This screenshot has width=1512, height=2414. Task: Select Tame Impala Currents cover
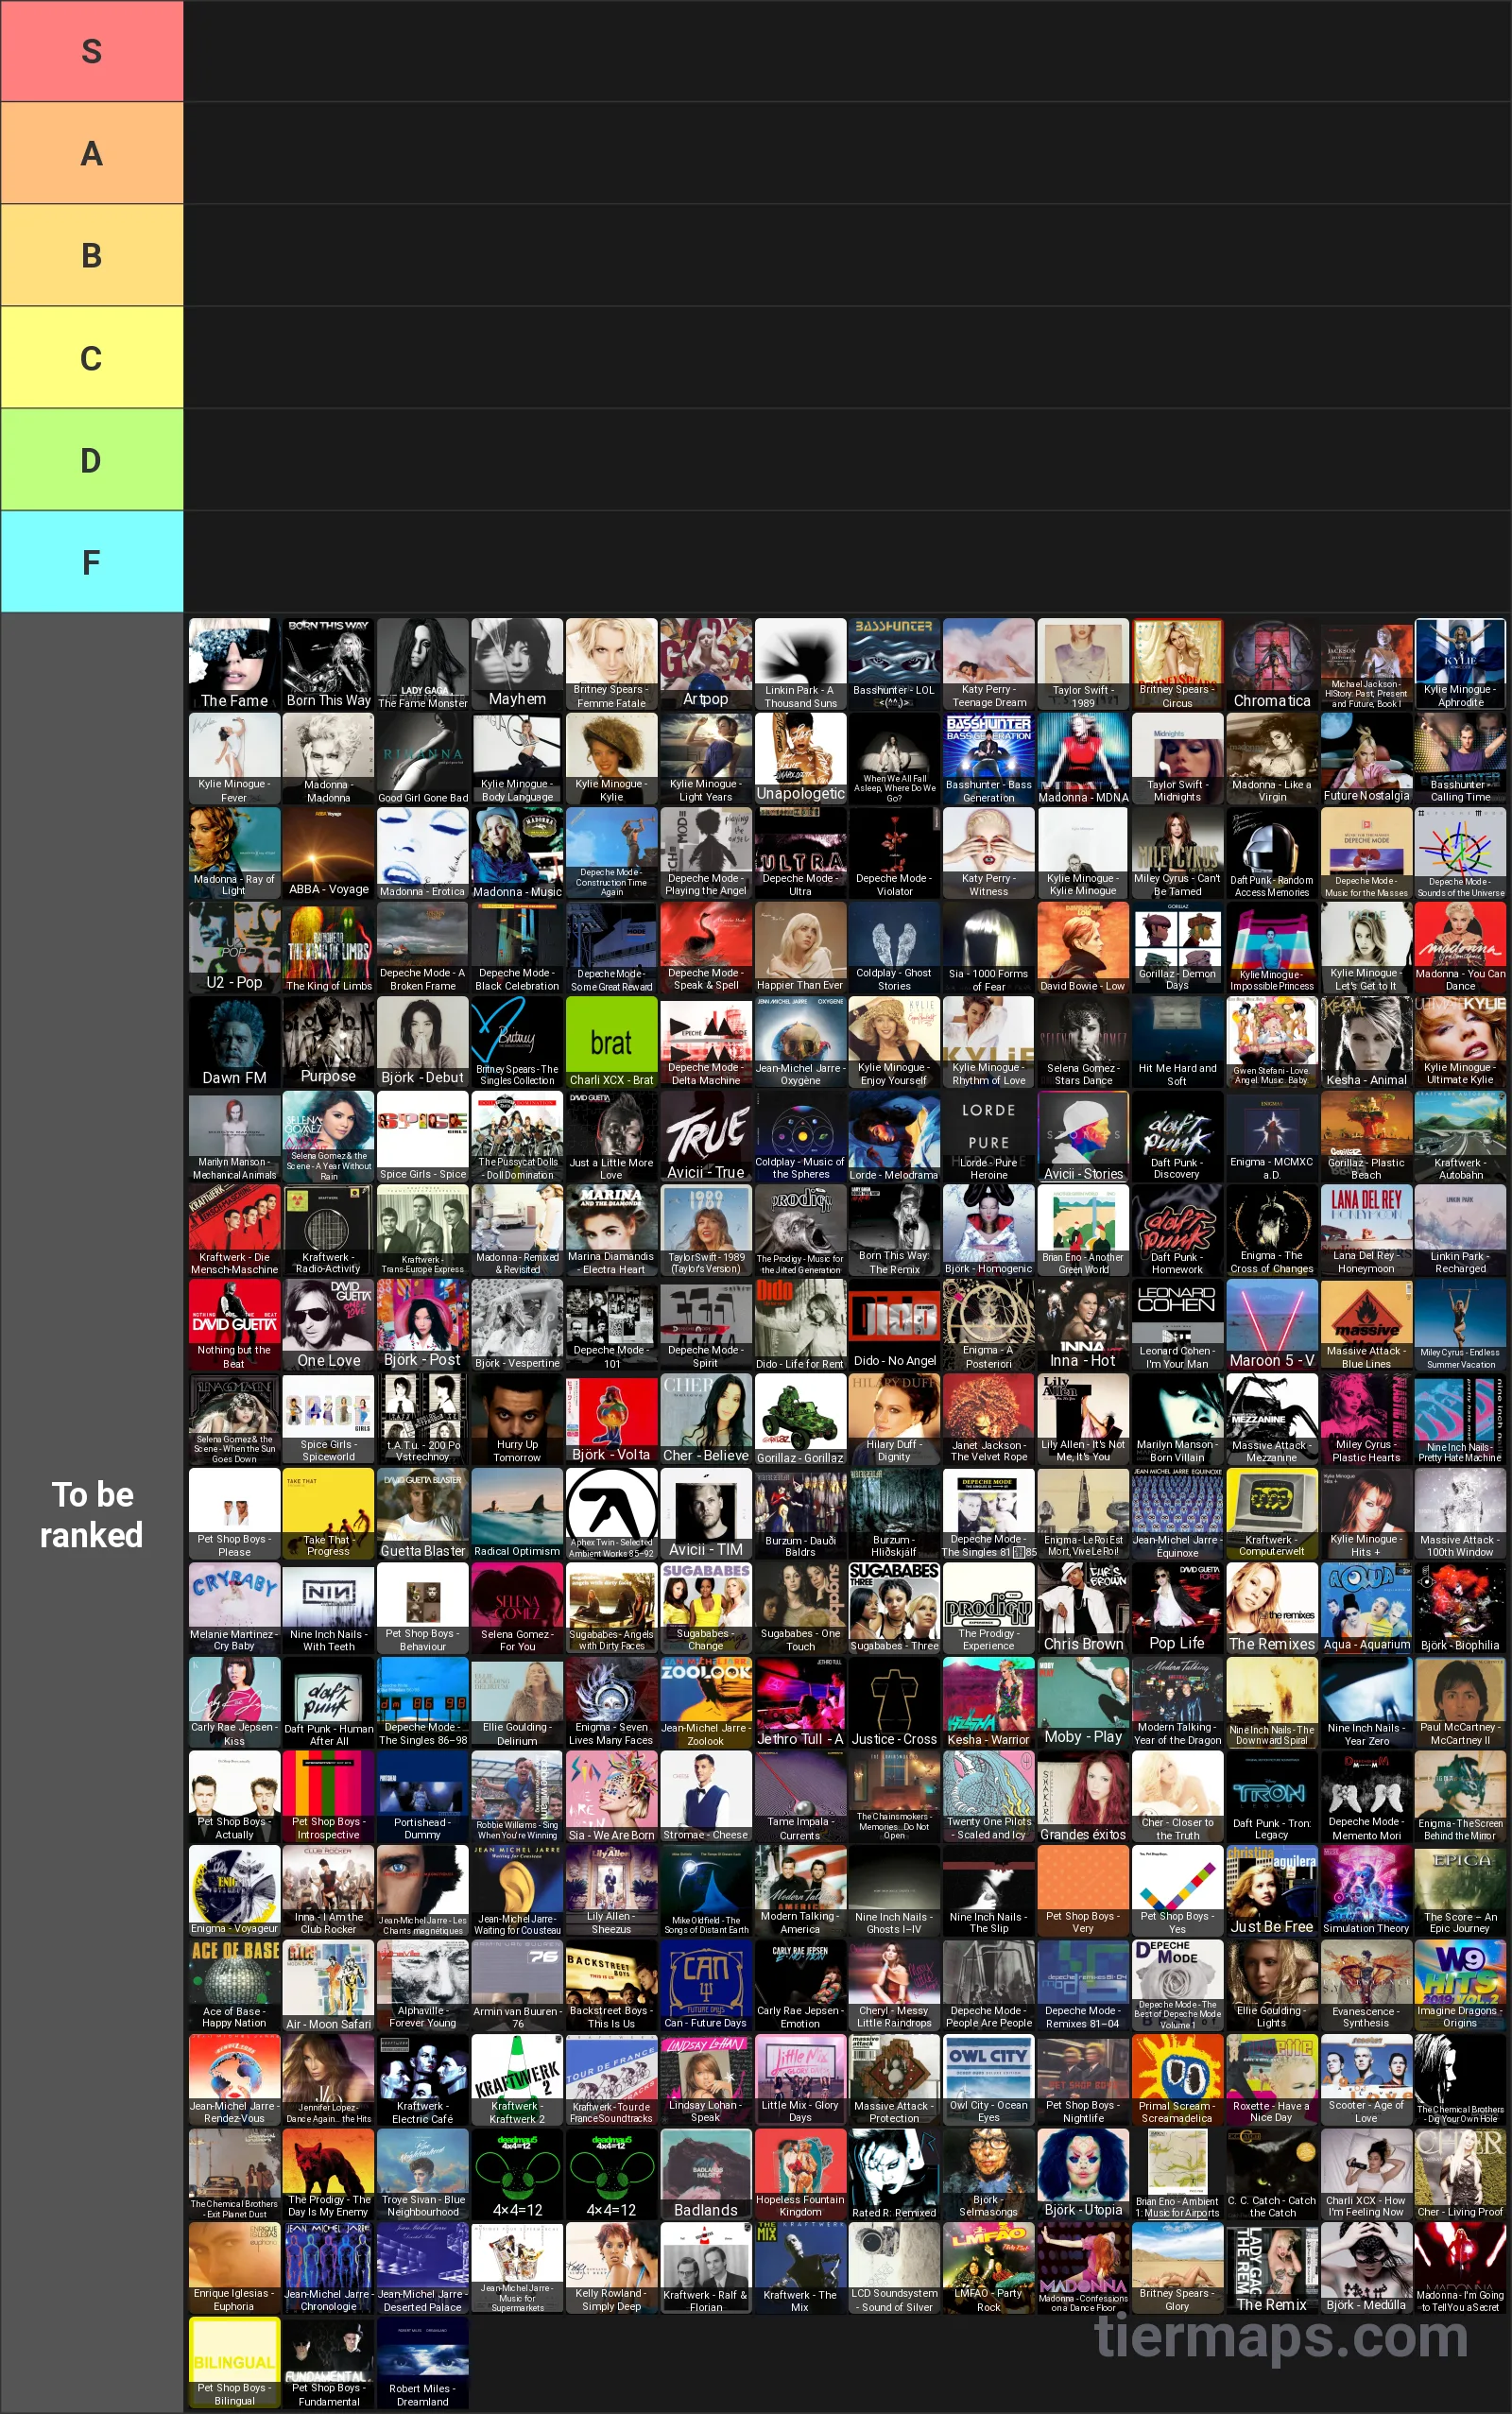[800, 1797]
